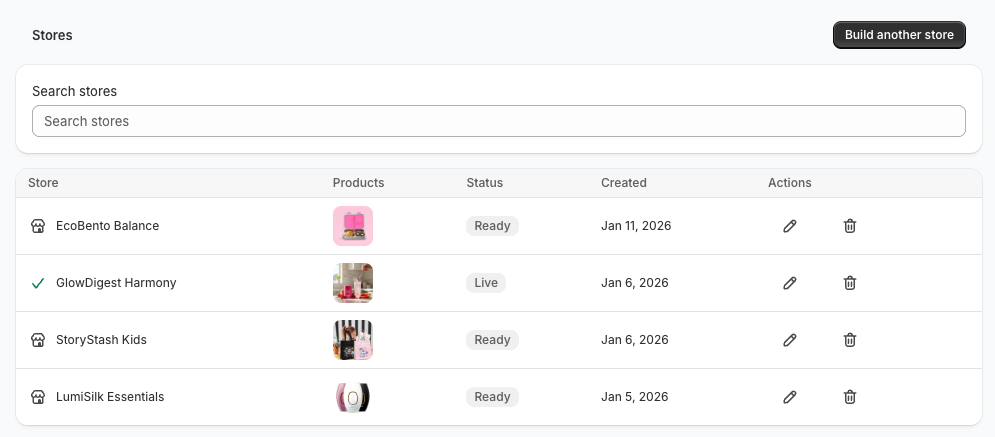Image resolution: width=995 pixels, height=437 pixels.
Task: Open the LumiSilk Essentials store name
Action: coord(110,397)
